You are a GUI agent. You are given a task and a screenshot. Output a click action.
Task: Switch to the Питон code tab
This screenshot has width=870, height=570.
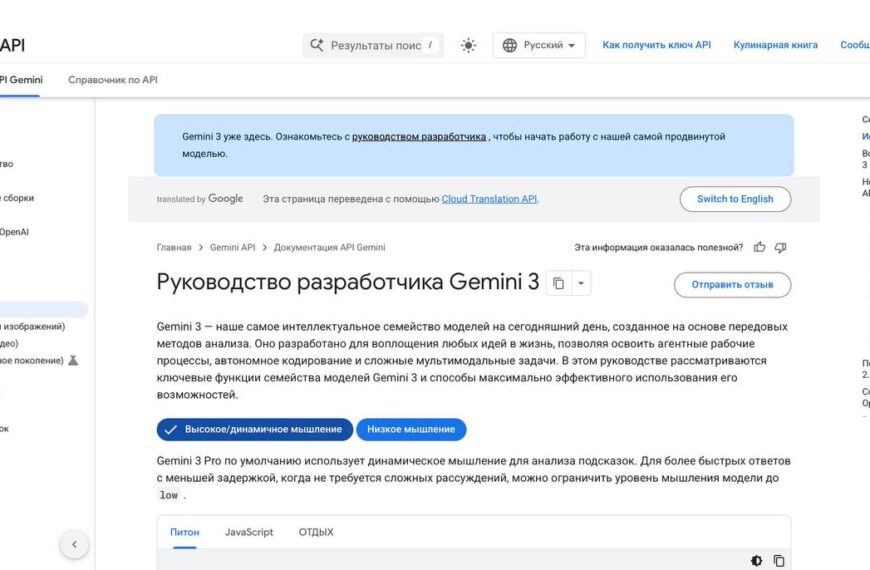185,532
